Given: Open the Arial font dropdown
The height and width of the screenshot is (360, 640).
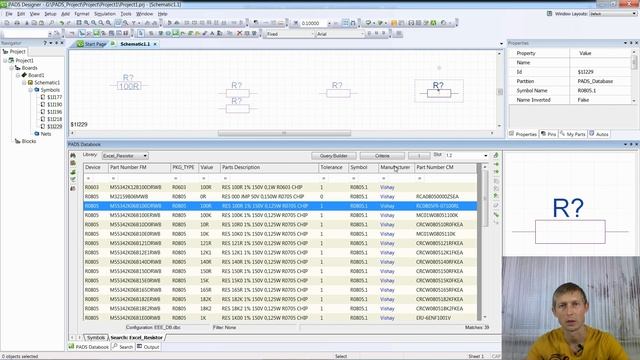Looking at the screenshot, I should point(362,34).
